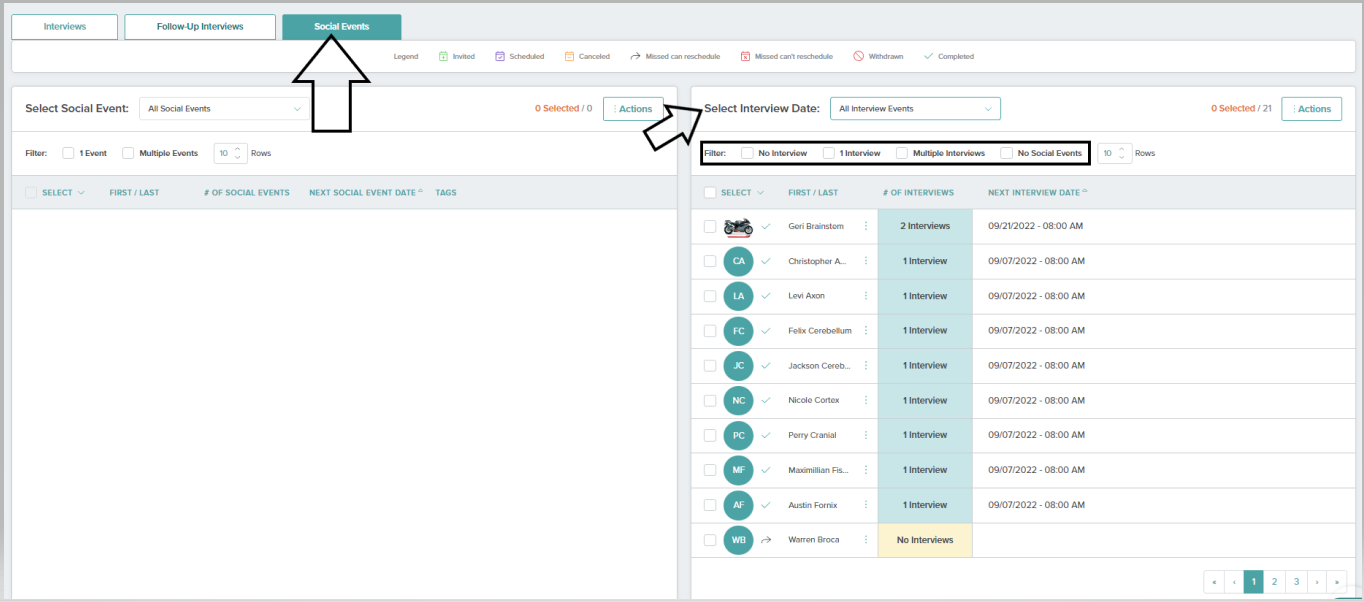Open the All Social Events dropdown

[223, 108]
